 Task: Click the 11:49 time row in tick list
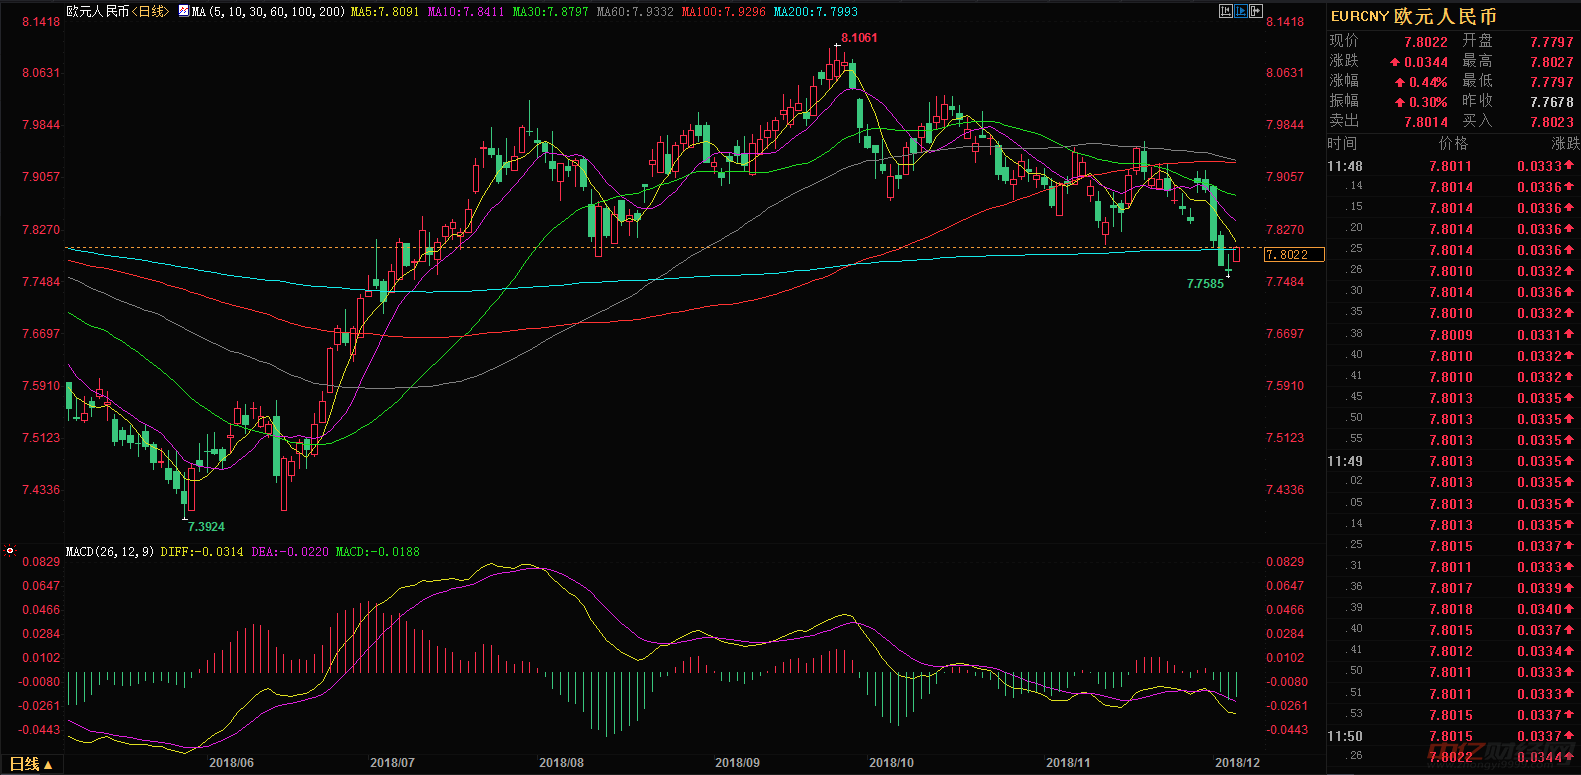(1345, 461)
